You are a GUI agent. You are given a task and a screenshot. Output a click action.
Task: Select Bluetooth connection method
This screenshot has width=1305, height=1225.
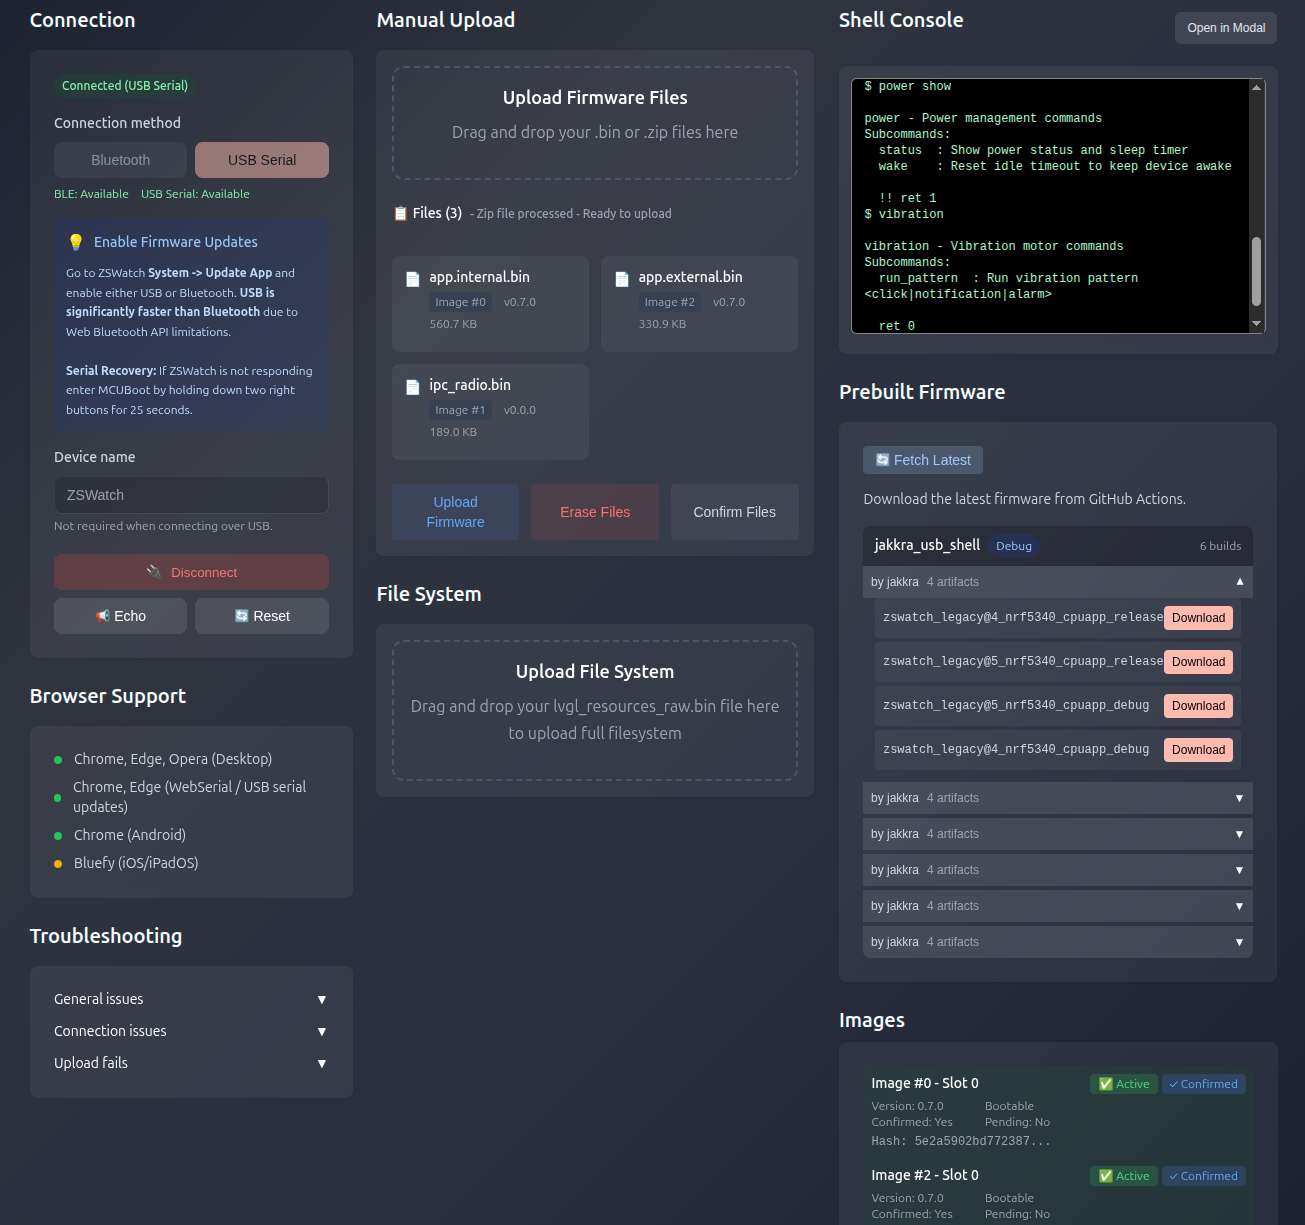[120, 160]
